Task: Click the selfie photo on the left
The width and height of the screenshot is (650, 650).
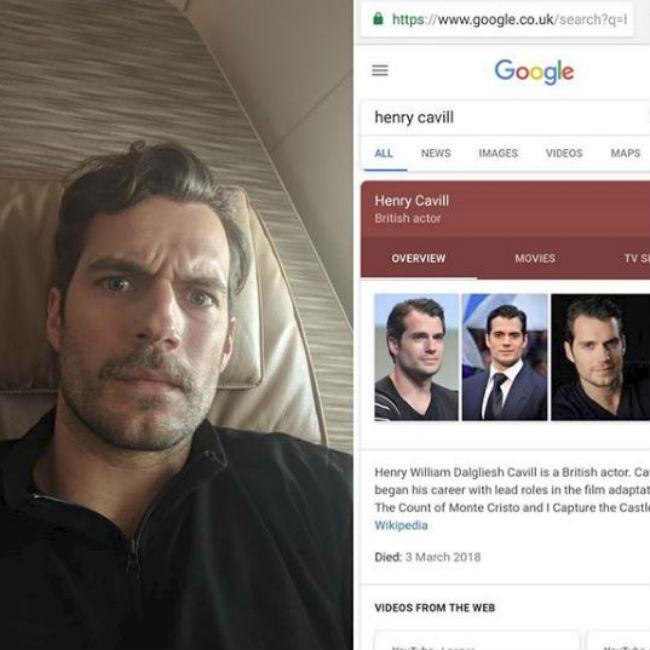Action: tap(176, 325)
